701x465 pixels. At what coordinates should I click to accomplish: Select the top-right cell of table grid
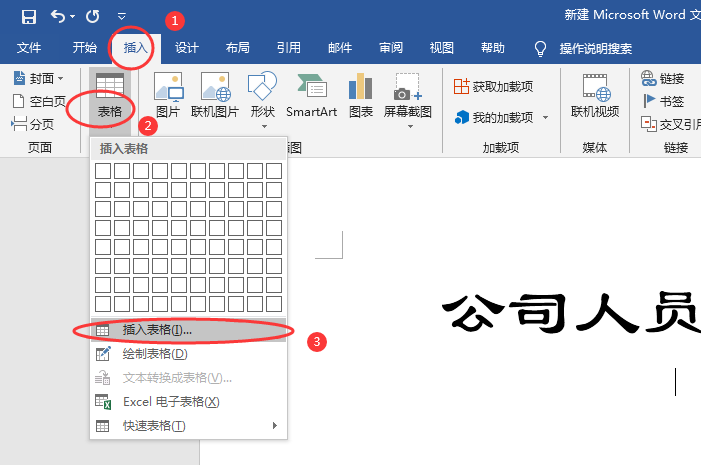click(274, 171)
